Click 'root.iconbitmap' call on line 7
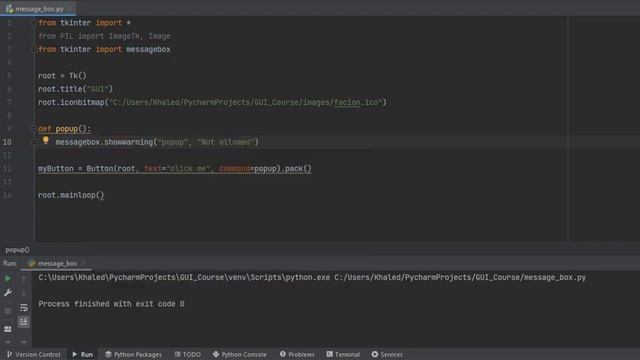The image size is (640, 360). pyautogui.click(x=71, y=102)
